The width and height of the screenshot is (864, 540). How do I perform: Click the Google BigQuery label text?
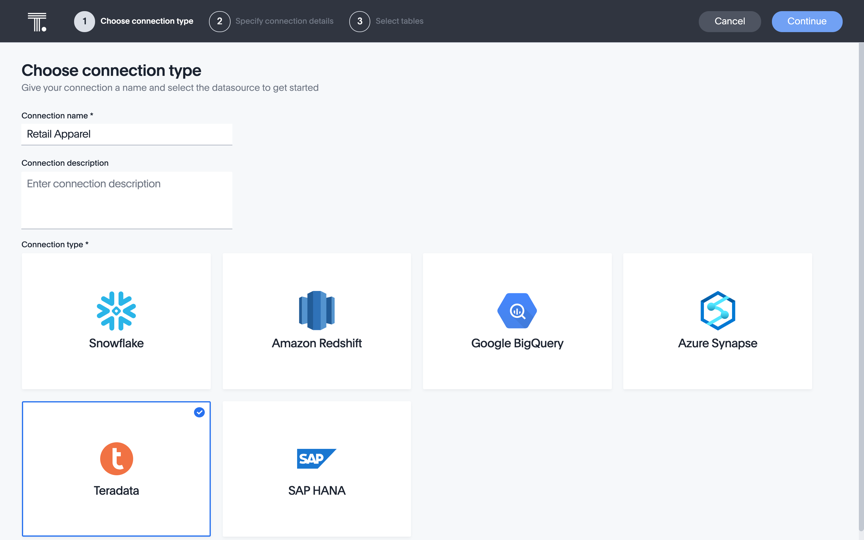click(517, 343)
